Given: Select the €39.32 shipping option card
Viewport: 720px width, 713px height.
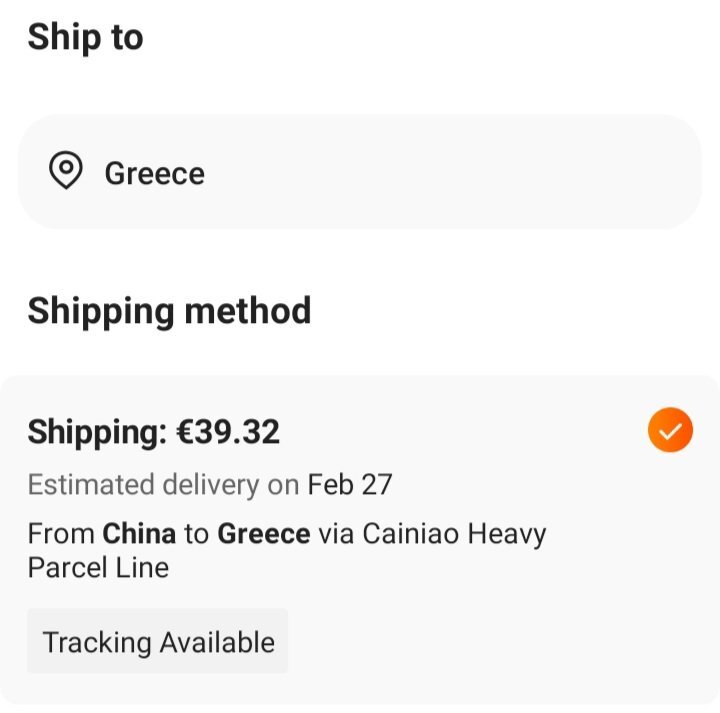Looking at the screenshot, I should click(360, 540).
